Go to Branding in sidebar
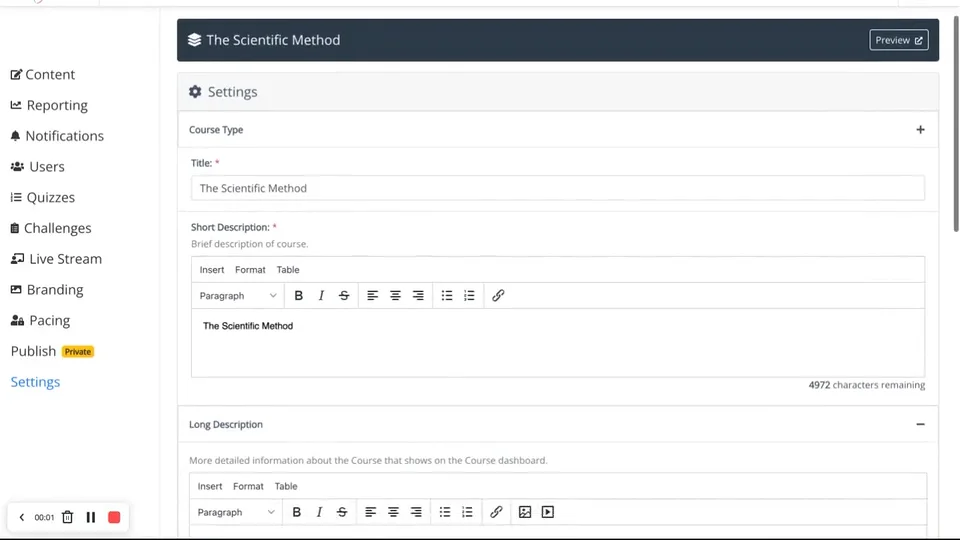The height and width of the screenshot is (540, 960). point(47,290)
